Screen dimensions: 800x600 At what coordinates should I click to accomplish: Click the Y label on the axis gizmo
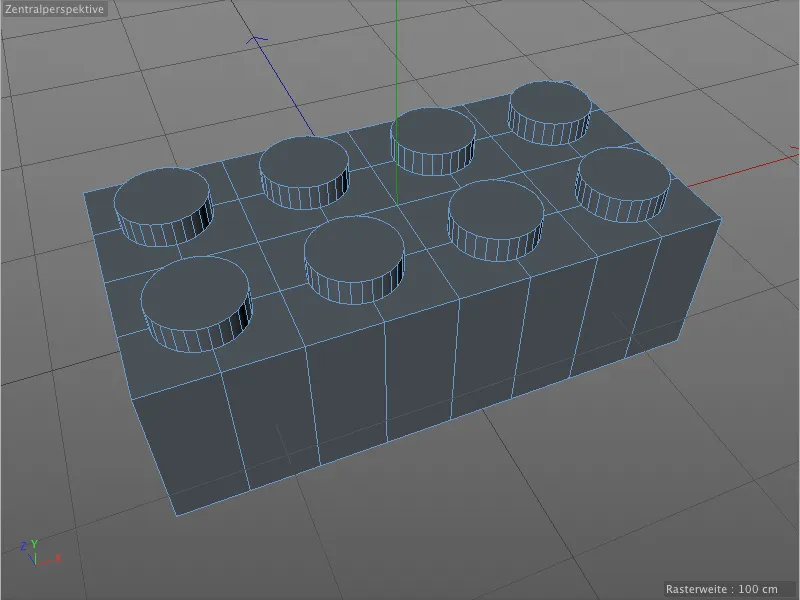click(x=34, y=544)
